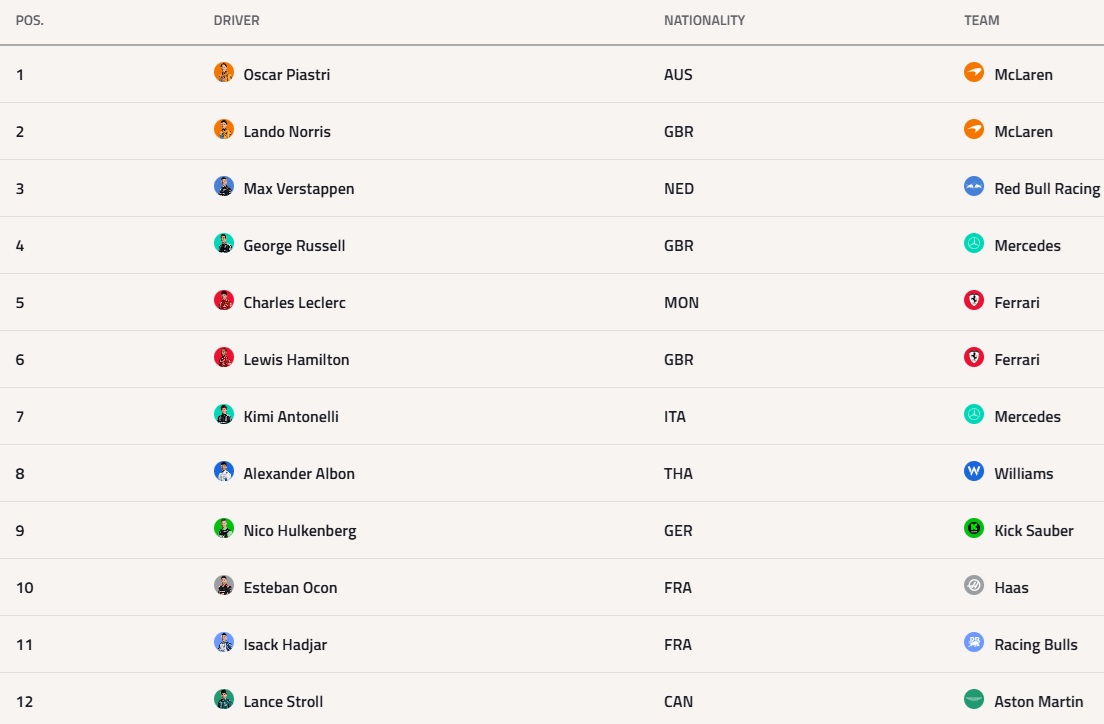1104x724 pixels.
Task: Click Max Verstappen's driver avatar
Action: click(x=224, y=187)
